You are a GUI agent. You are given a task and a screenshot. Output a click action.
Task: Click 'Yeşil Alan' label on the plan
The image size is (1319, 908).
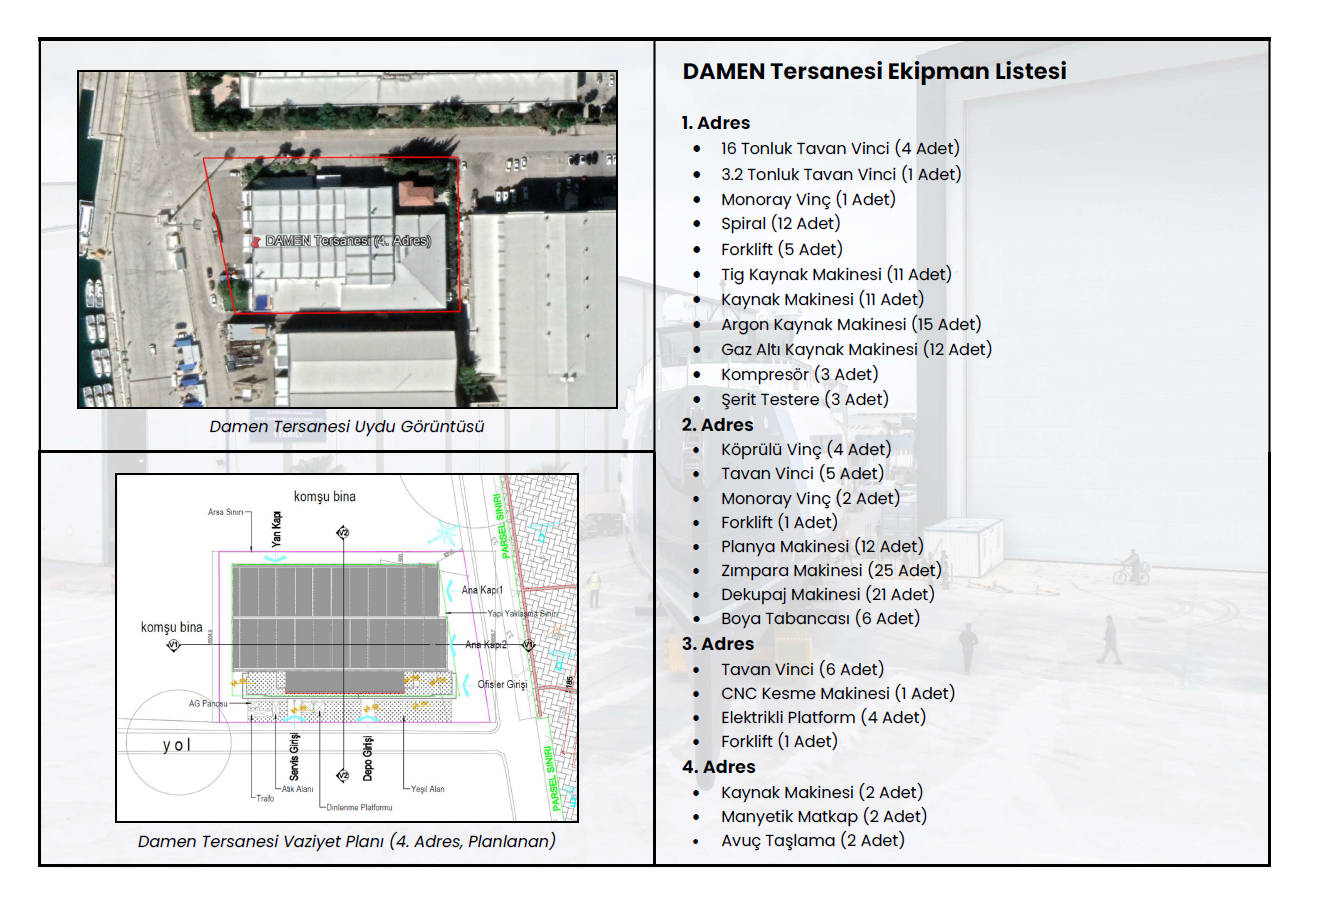(427, 789)
